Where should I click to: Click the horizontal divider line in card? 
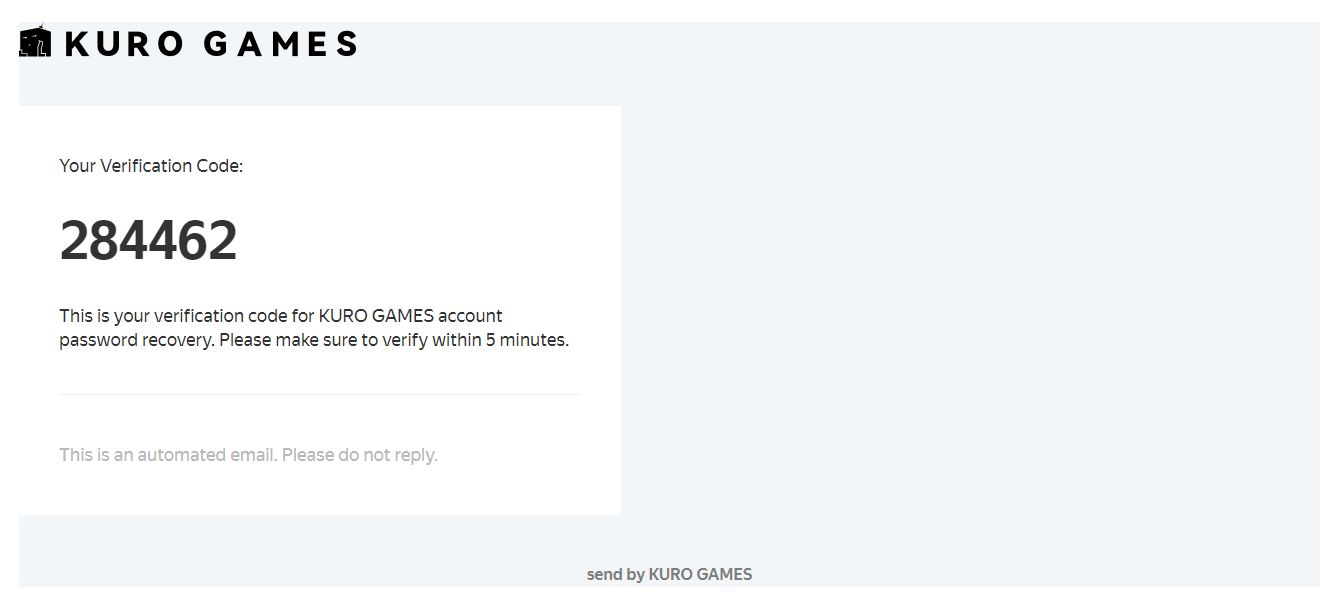[319, 394]
